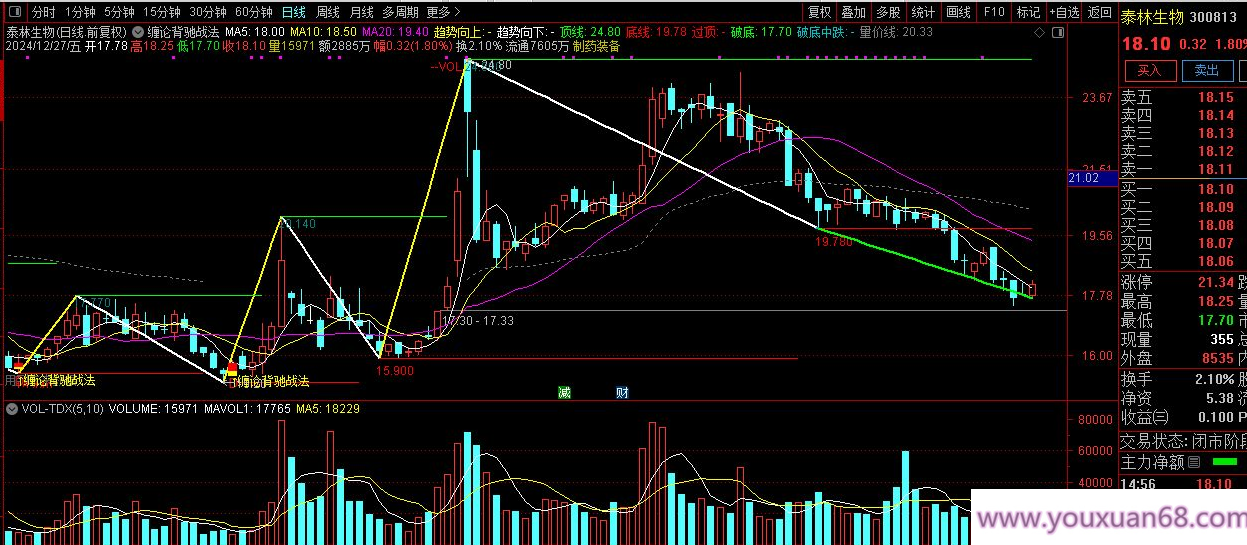
Task: Expand the 更多 periods menu
Action: (439, 13)
